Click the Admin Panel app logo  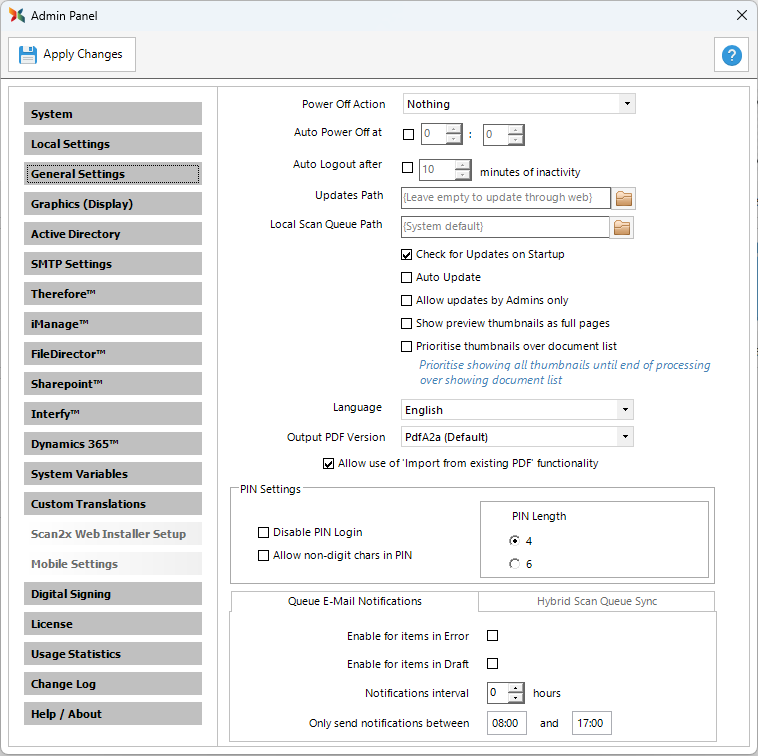point(17,15)
